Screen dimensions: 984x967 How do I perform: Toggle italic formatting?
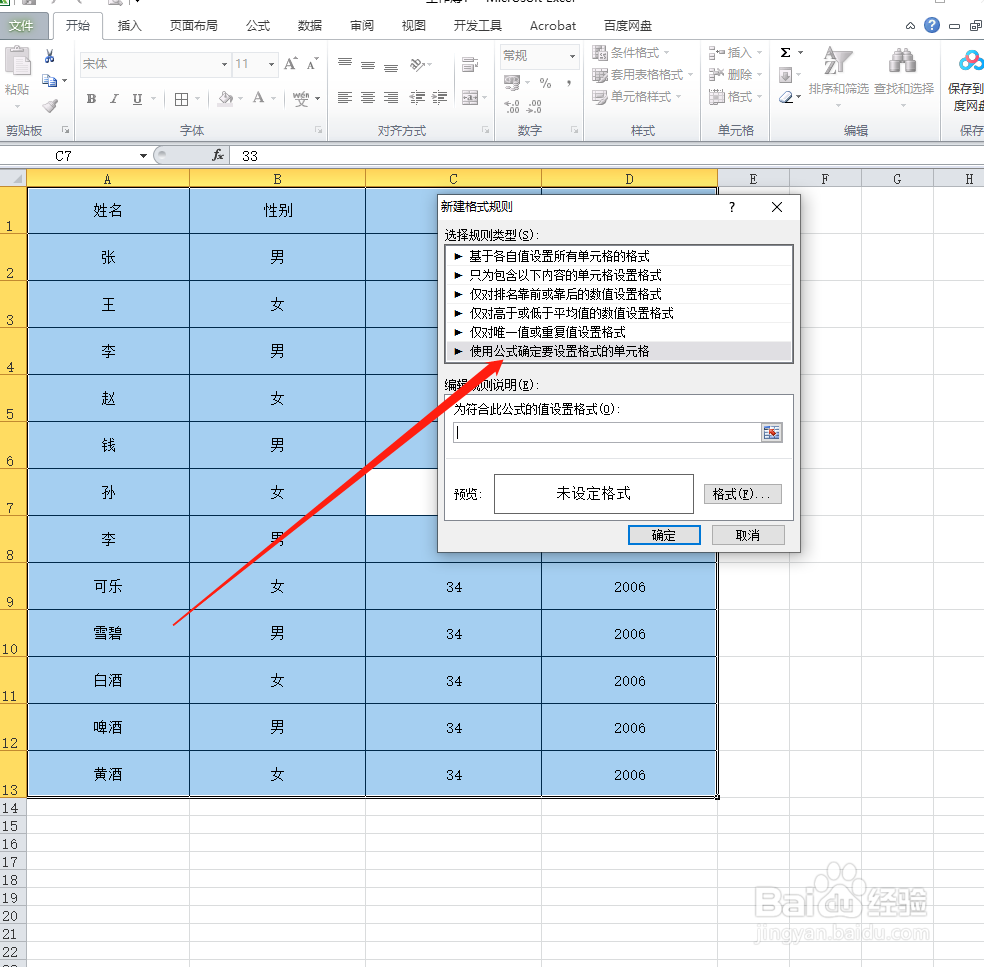[113, 98]
